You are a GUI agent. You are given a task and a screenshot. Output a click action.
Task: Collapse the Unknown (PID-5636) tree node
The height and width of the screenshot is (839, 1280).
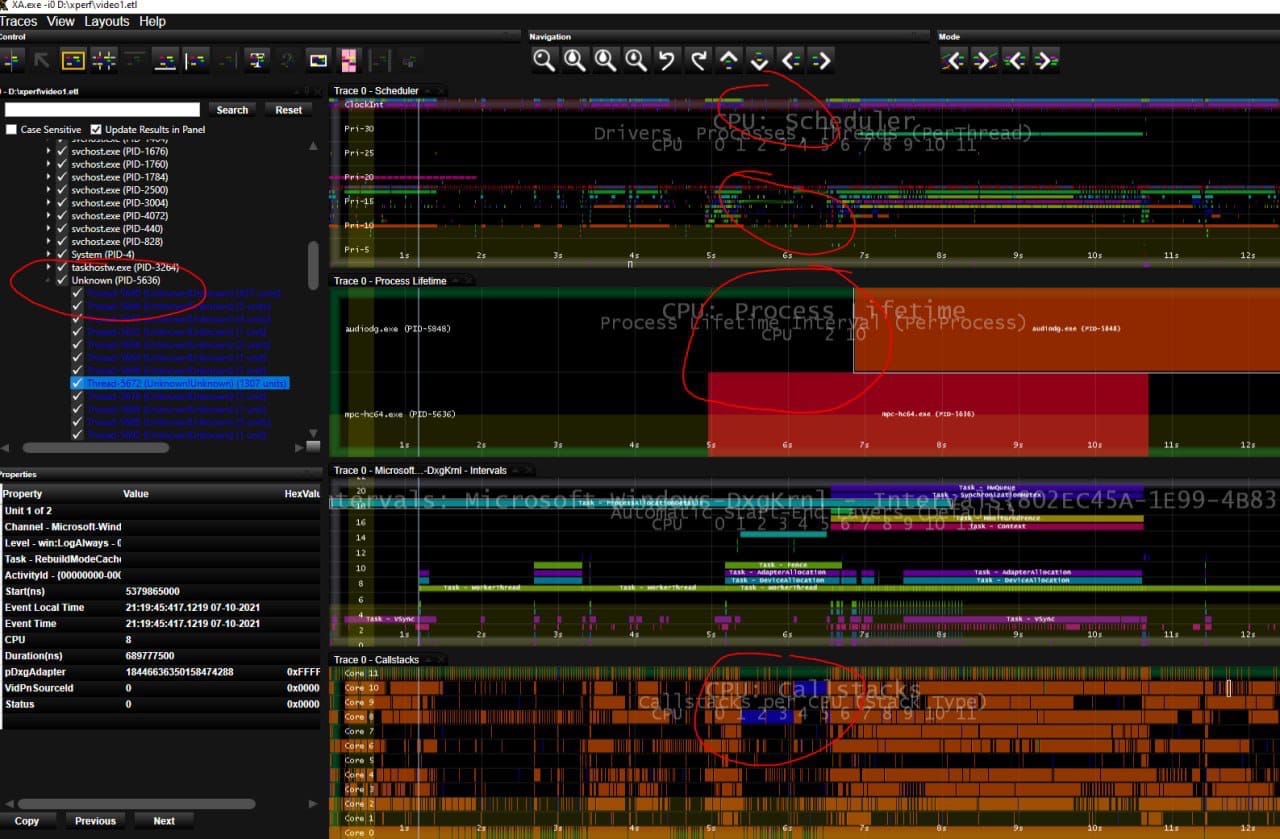48,281
